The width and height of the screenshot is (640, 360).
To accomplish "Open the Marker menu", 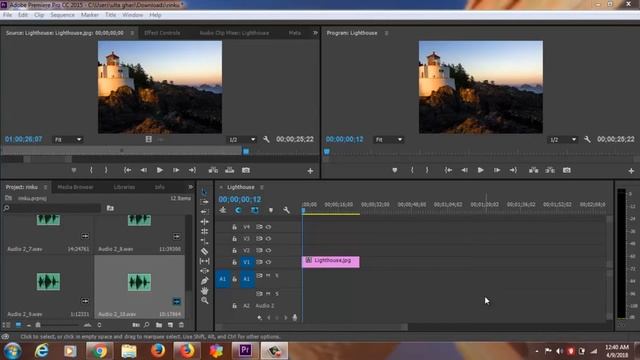I will 90,15.
